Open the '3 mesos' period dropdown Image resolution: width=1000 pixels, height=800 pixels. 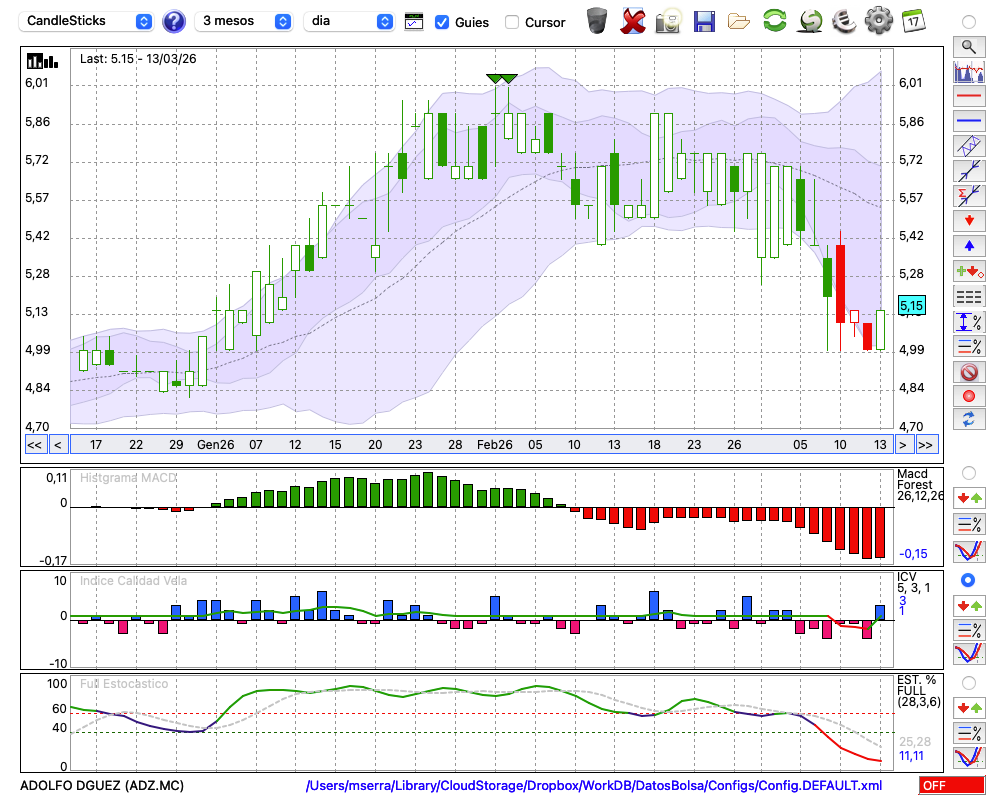pos(243,22)
